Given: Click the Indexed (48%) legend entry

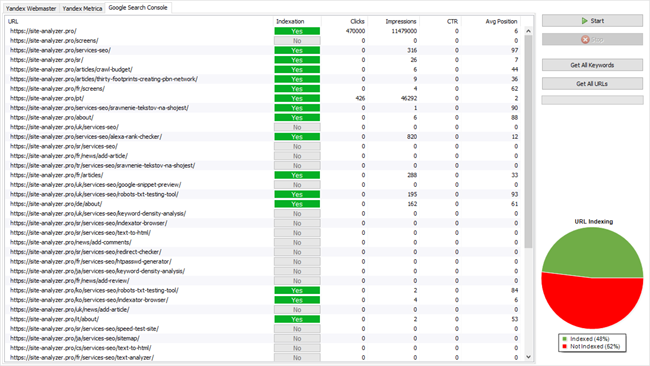Looking at the screenshot, I should 586,339.
